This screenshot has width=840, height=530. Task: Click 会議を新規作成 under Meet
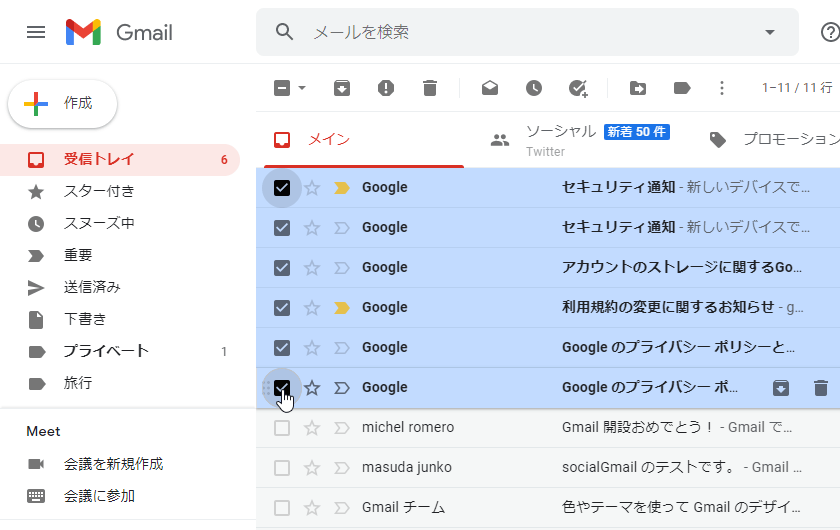coord(113,464)
